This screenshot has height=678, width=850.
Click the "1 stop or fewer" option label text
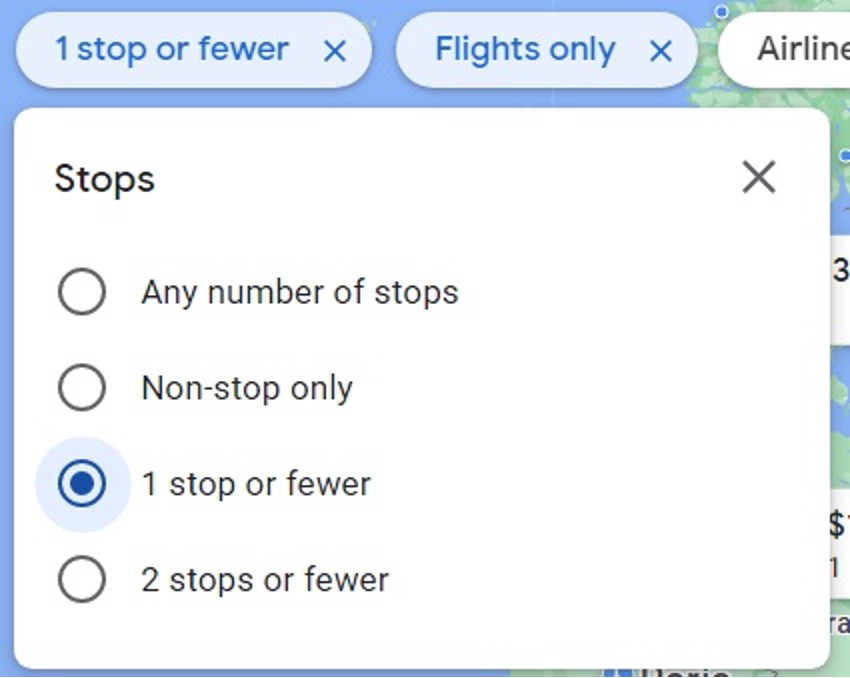tap(256, 484)
